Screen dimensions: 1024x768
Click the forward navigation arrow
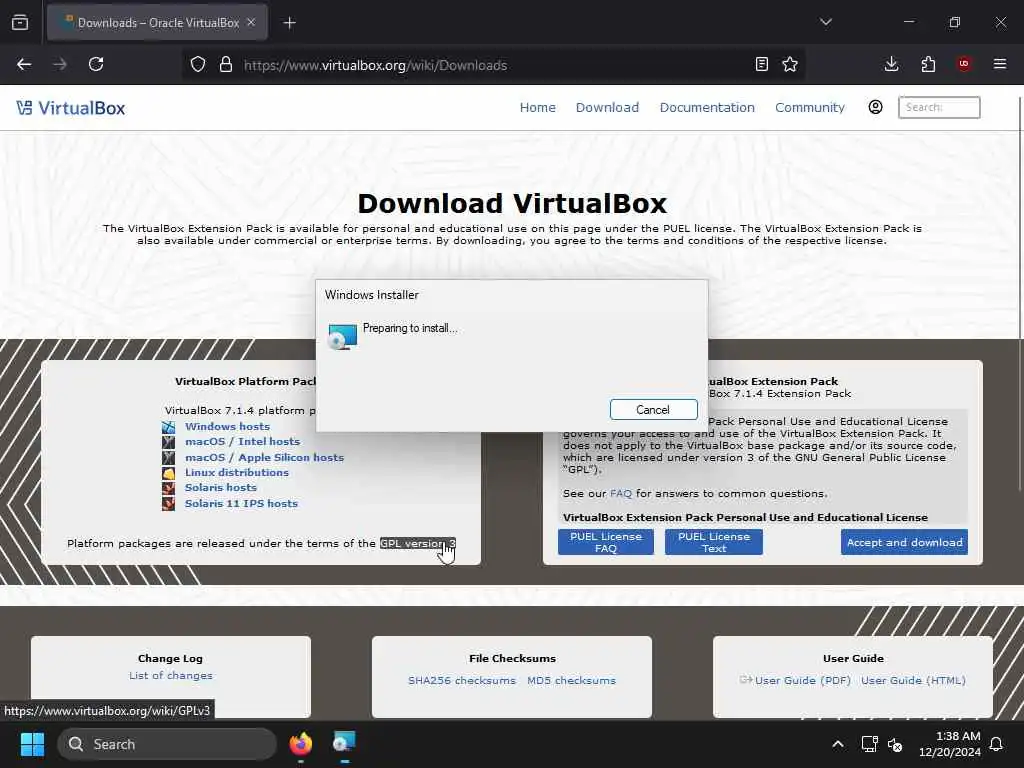point(60,65)
